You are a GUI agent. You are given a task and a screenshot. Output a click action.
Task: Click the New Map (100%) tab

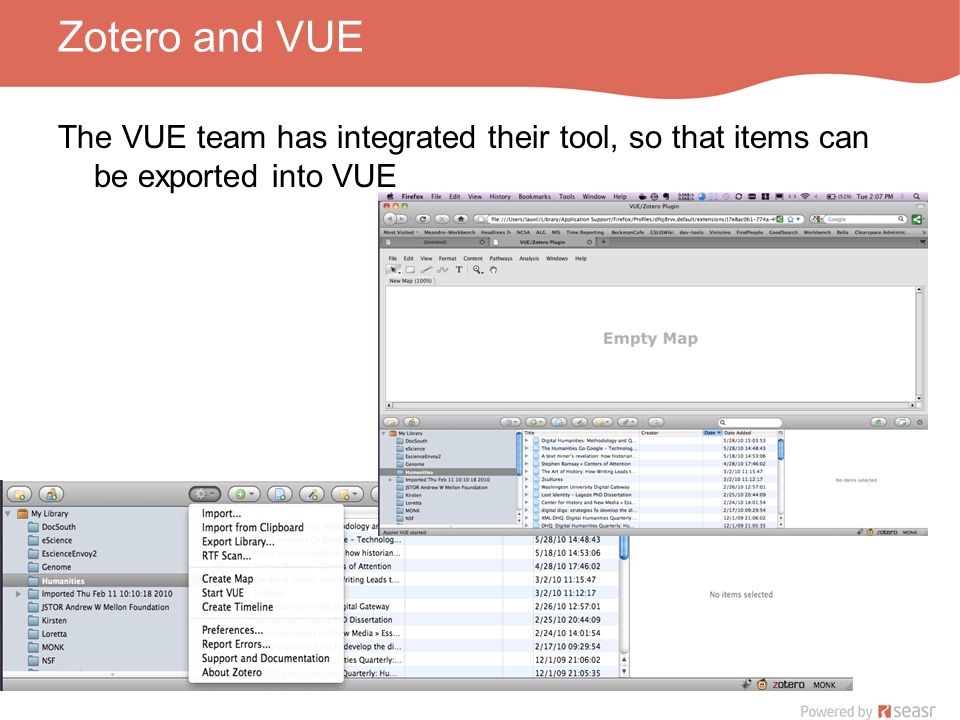(410, 281)
